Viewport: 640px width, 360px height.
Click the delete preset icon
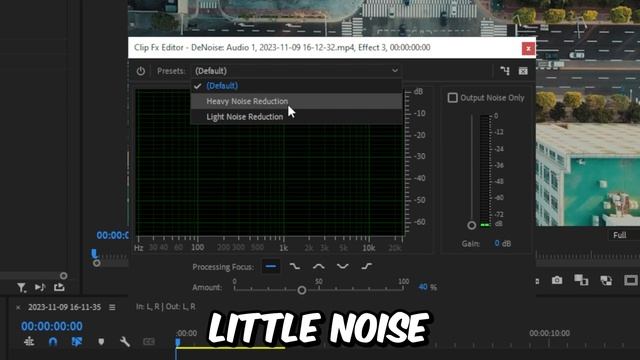523,71
